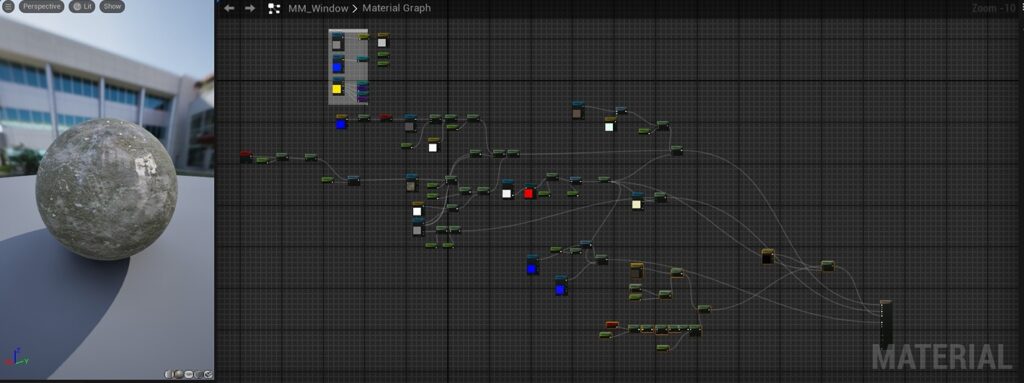Select the pale mint swatch node

[609, 125]
